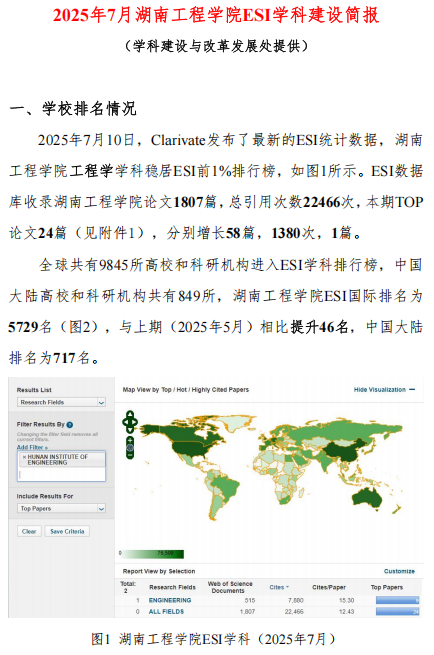Click the Filter Results By help icon
434x655 pixels.
[x=70, y=425]
